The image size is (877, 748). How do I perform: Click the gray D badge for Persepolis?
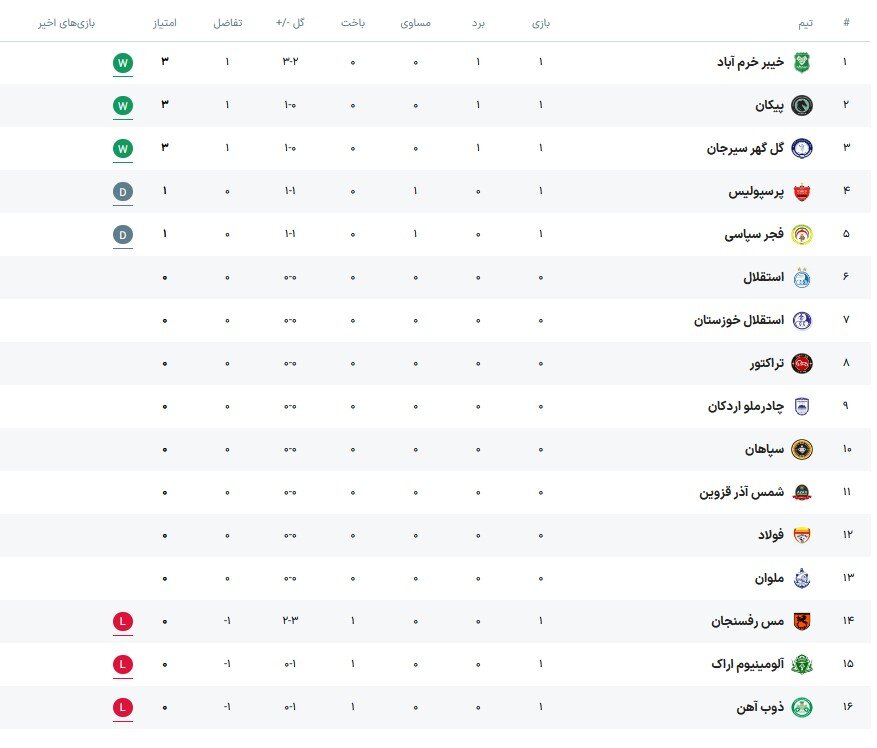coord(123,192)
